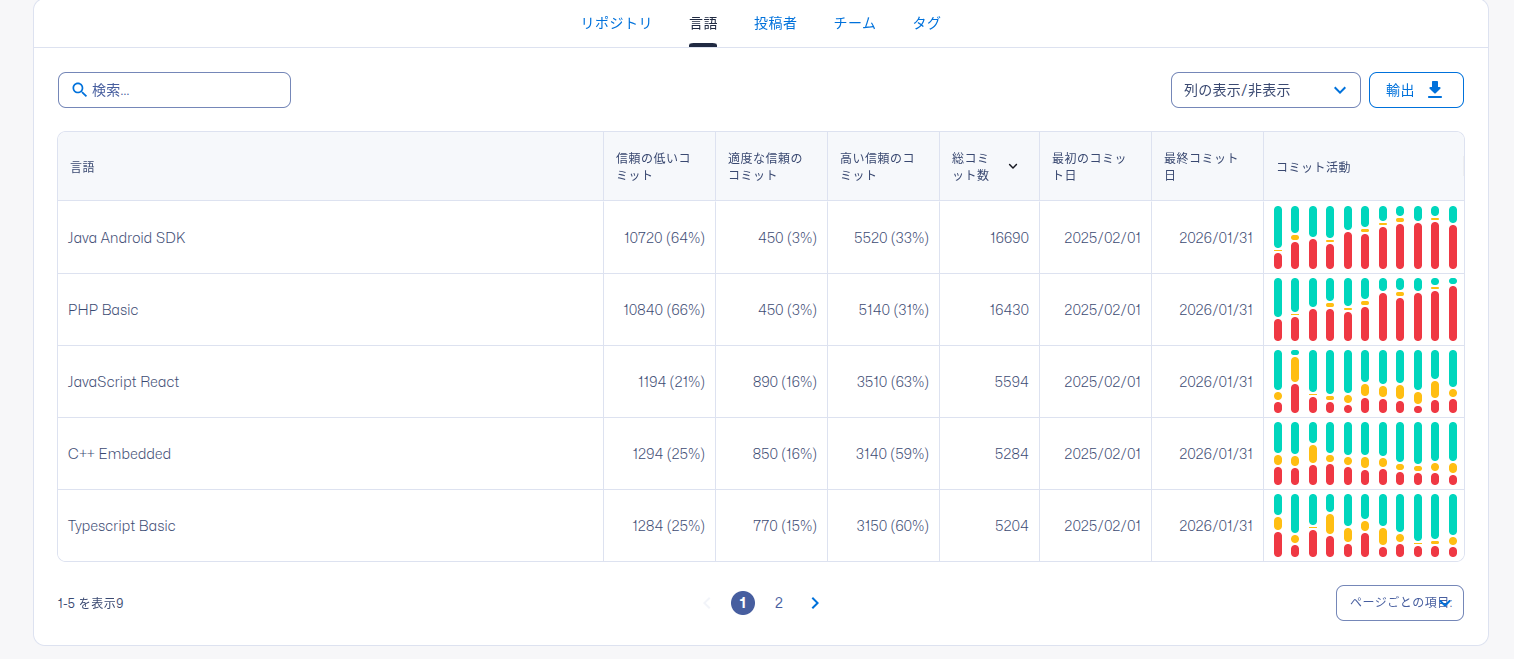
Task: Sort by 信頼の低いコミット column header
Action: (x=653, y=167)
